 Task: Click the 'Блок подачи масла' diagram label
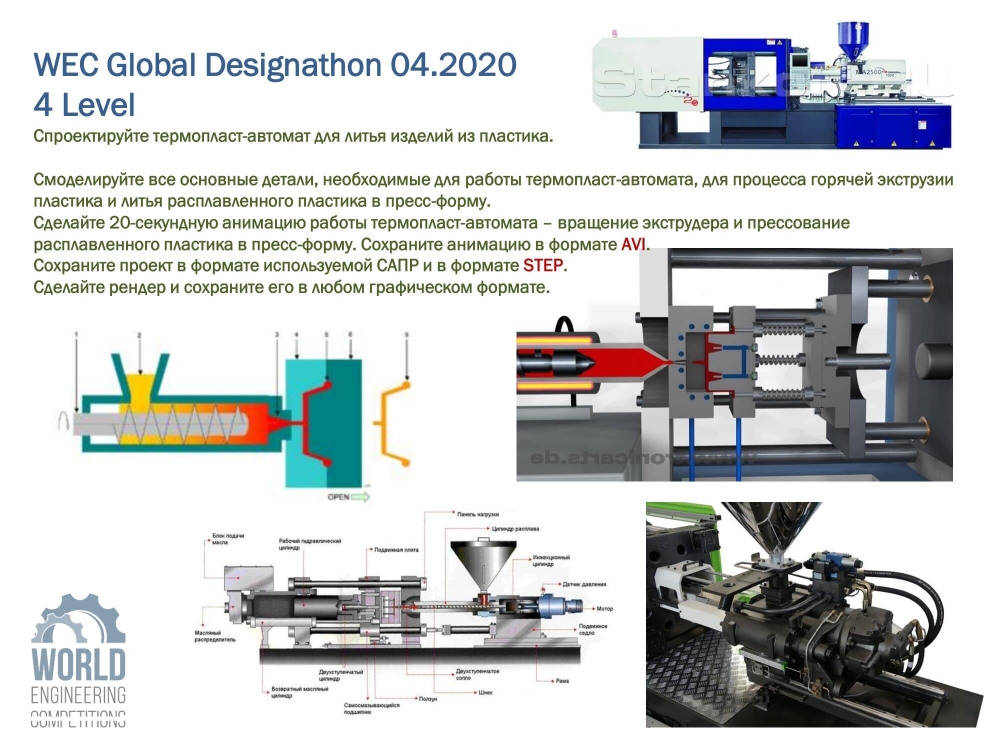[228, 540]
